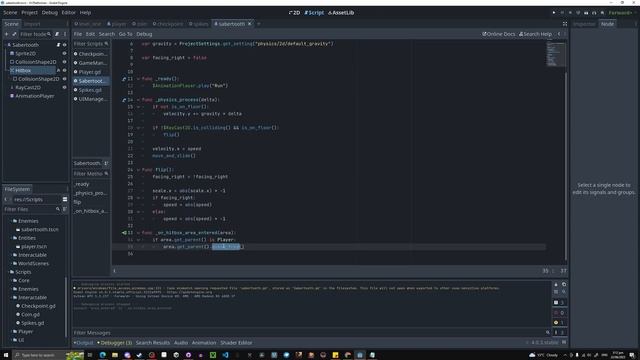Expand the WorldScenes folder

coord(12,264)
